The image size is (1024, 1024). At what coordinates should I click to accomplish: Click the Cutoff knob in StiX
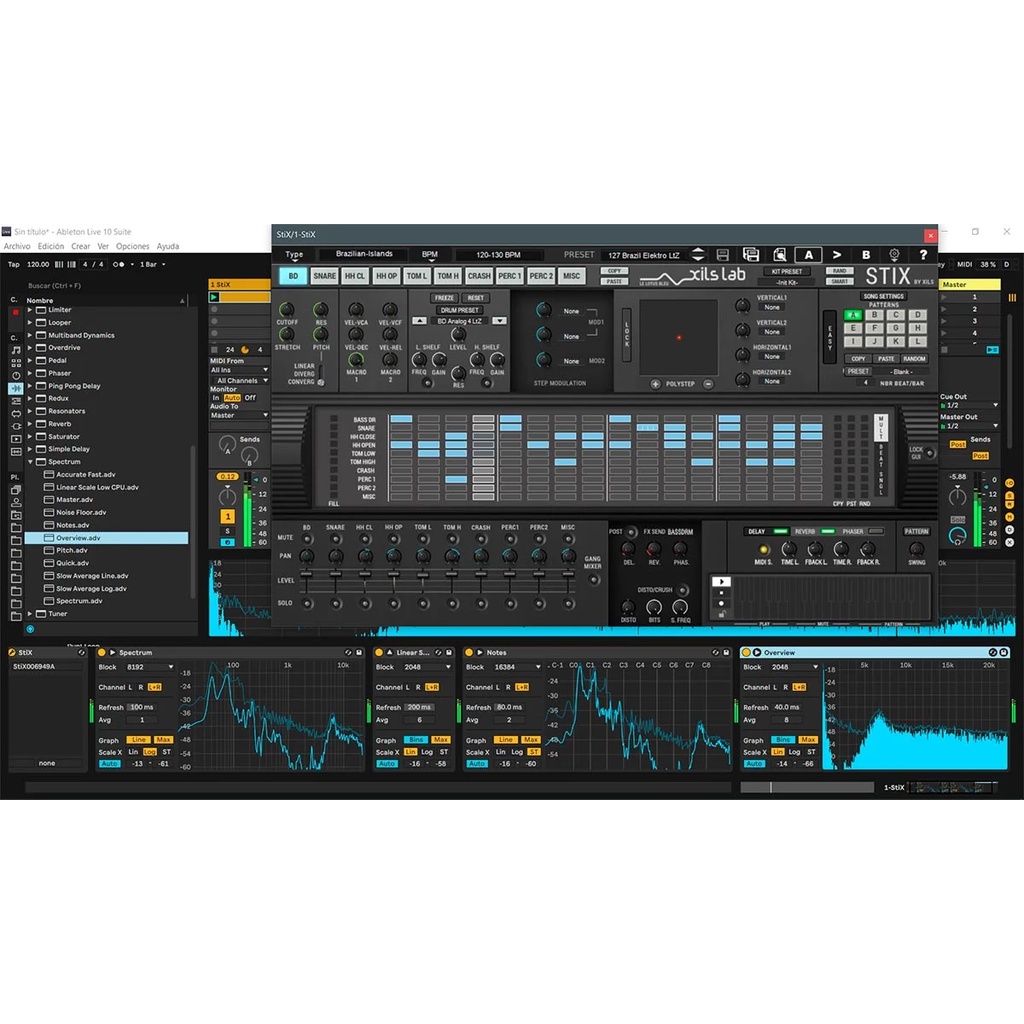[x=286, y=310]
